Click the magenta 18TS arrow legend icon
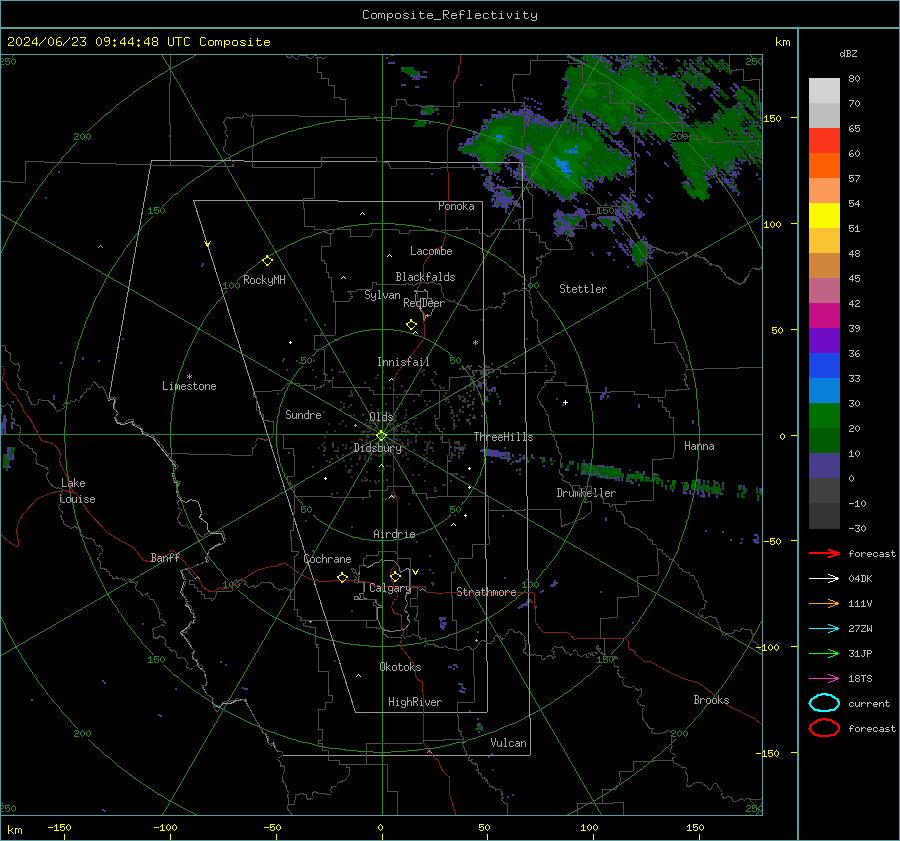This screenshot has width=900, height=841. [824, 679]
